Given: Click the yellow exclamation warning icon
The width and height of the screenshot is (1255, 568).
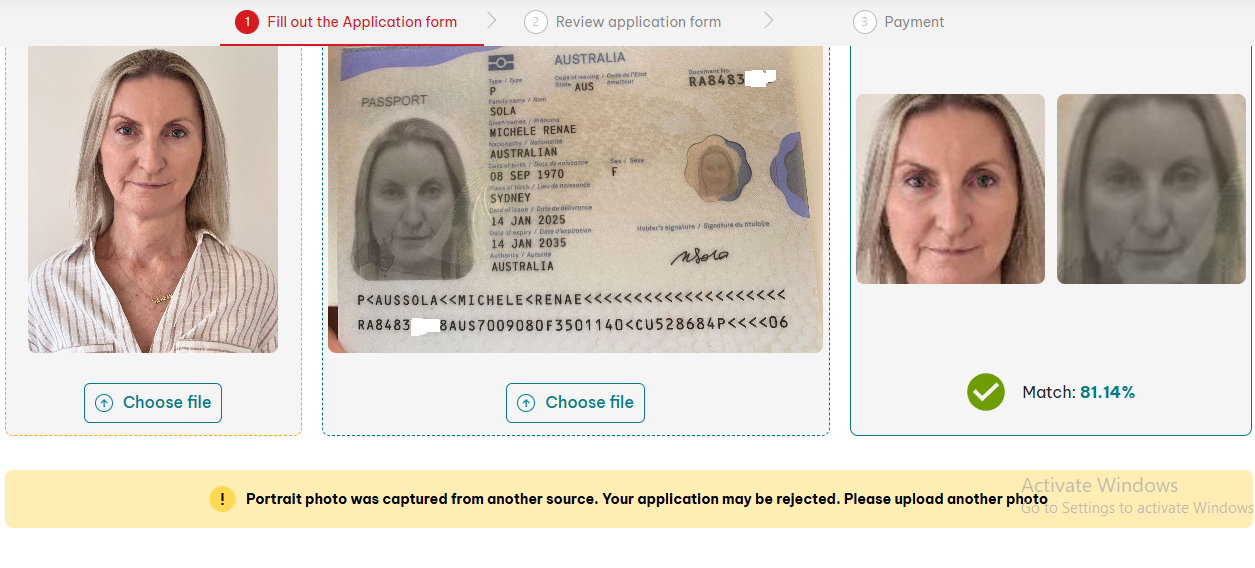Looking at the screenshot, I should coord(222,499).
